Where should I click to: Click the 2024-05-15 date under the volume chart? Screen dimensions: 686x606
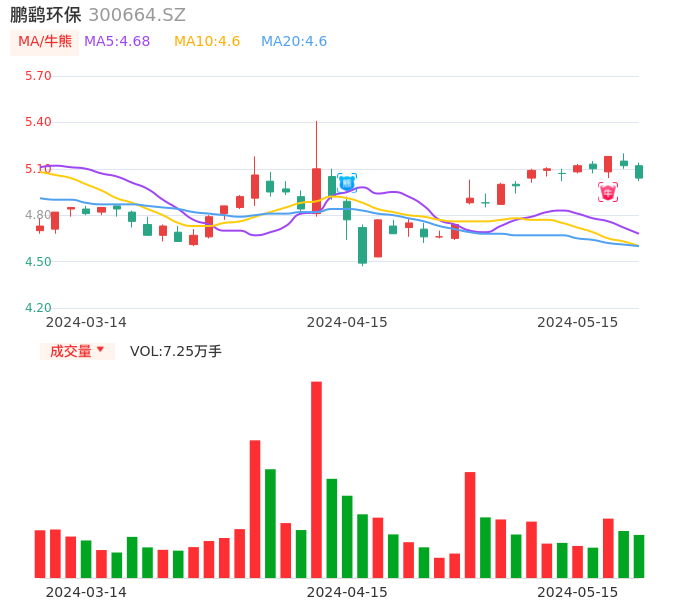[x=578, y=592]
